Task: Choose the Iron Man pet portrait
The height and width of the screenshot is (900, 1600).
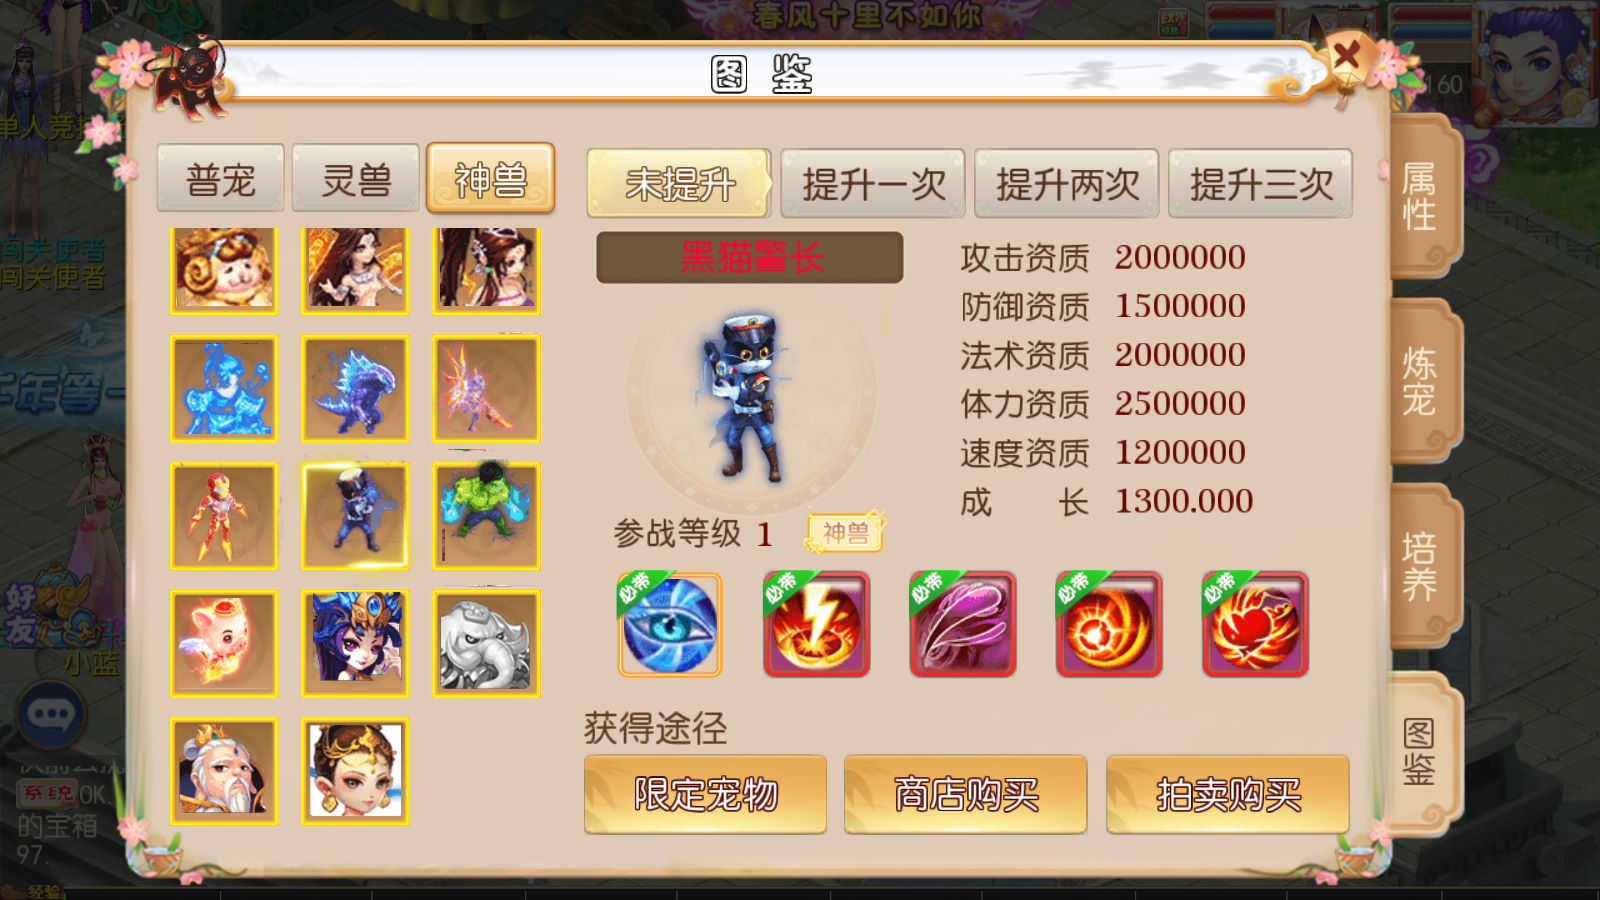Action: coord(223,516)
